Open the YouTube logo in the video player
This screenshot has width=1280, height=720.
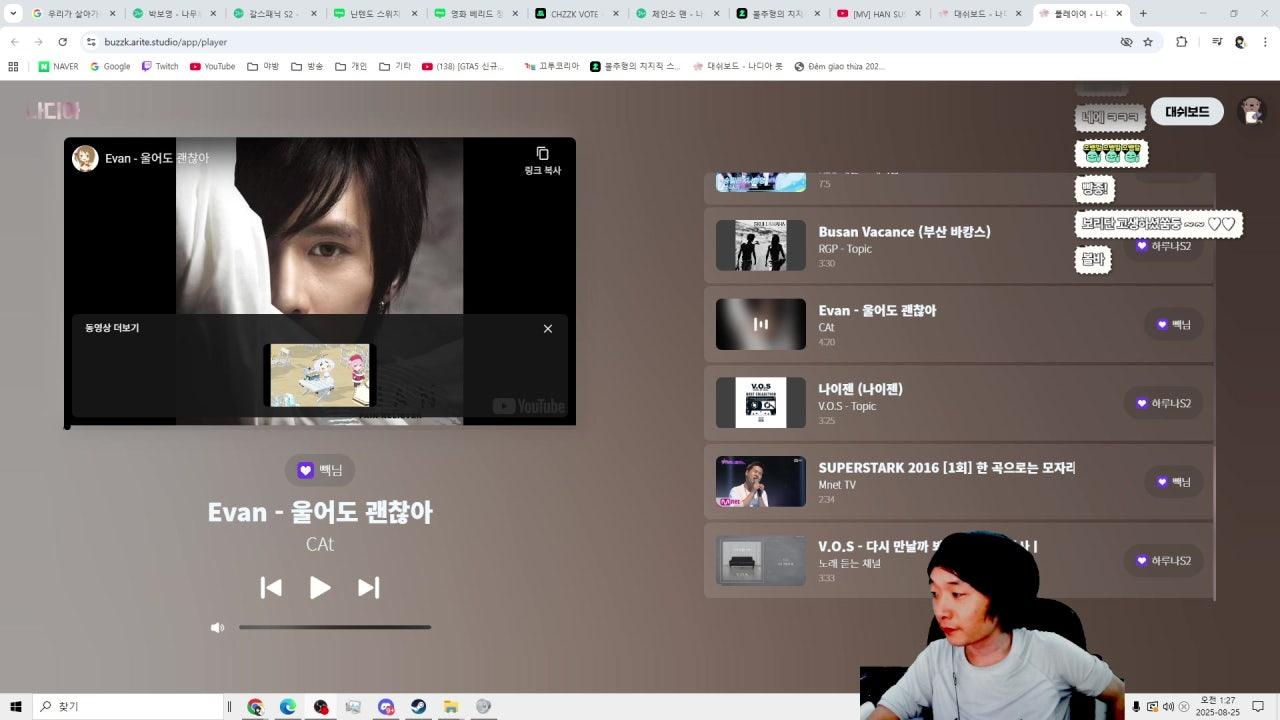529,406
